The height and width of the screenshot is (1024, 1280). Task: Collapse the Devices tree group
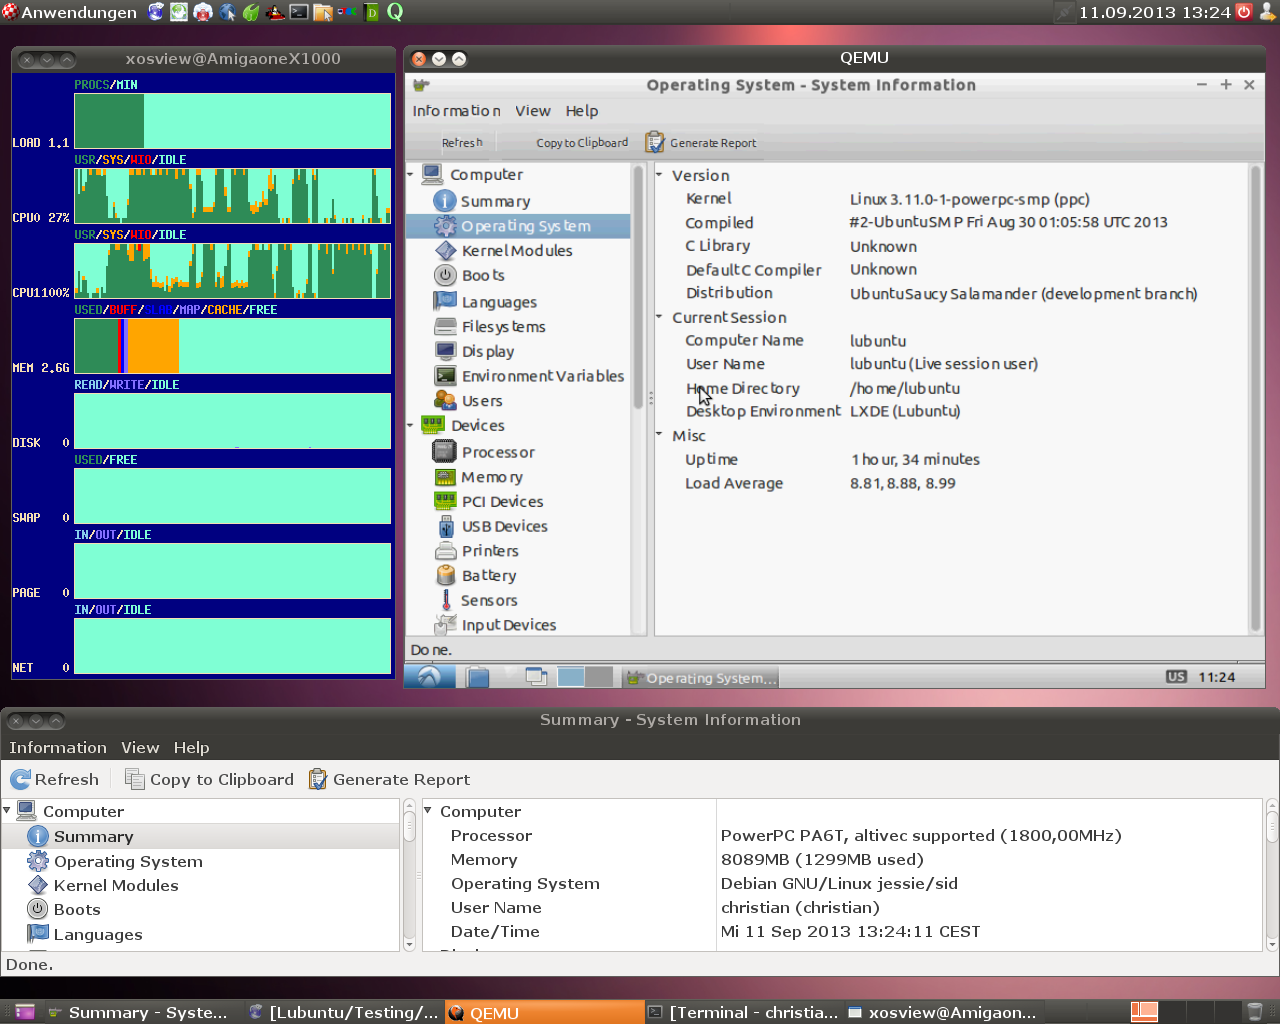[x=411, y=426]
